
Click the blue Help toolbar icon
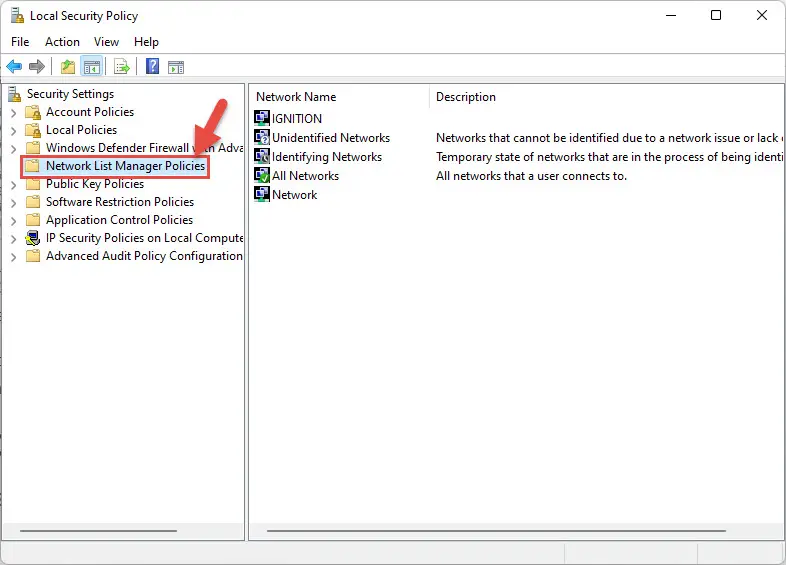click(x=152, y=66)
